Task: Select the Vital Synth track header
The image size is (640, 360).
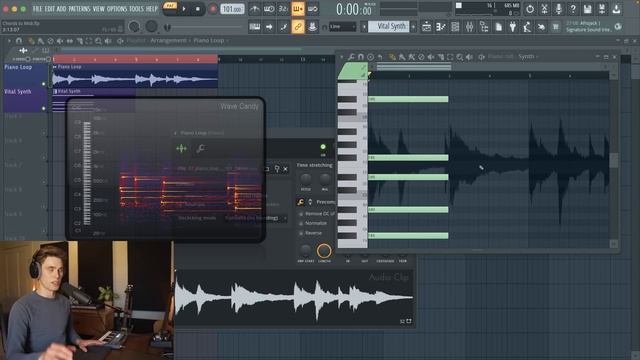Action: pos(25,100)
